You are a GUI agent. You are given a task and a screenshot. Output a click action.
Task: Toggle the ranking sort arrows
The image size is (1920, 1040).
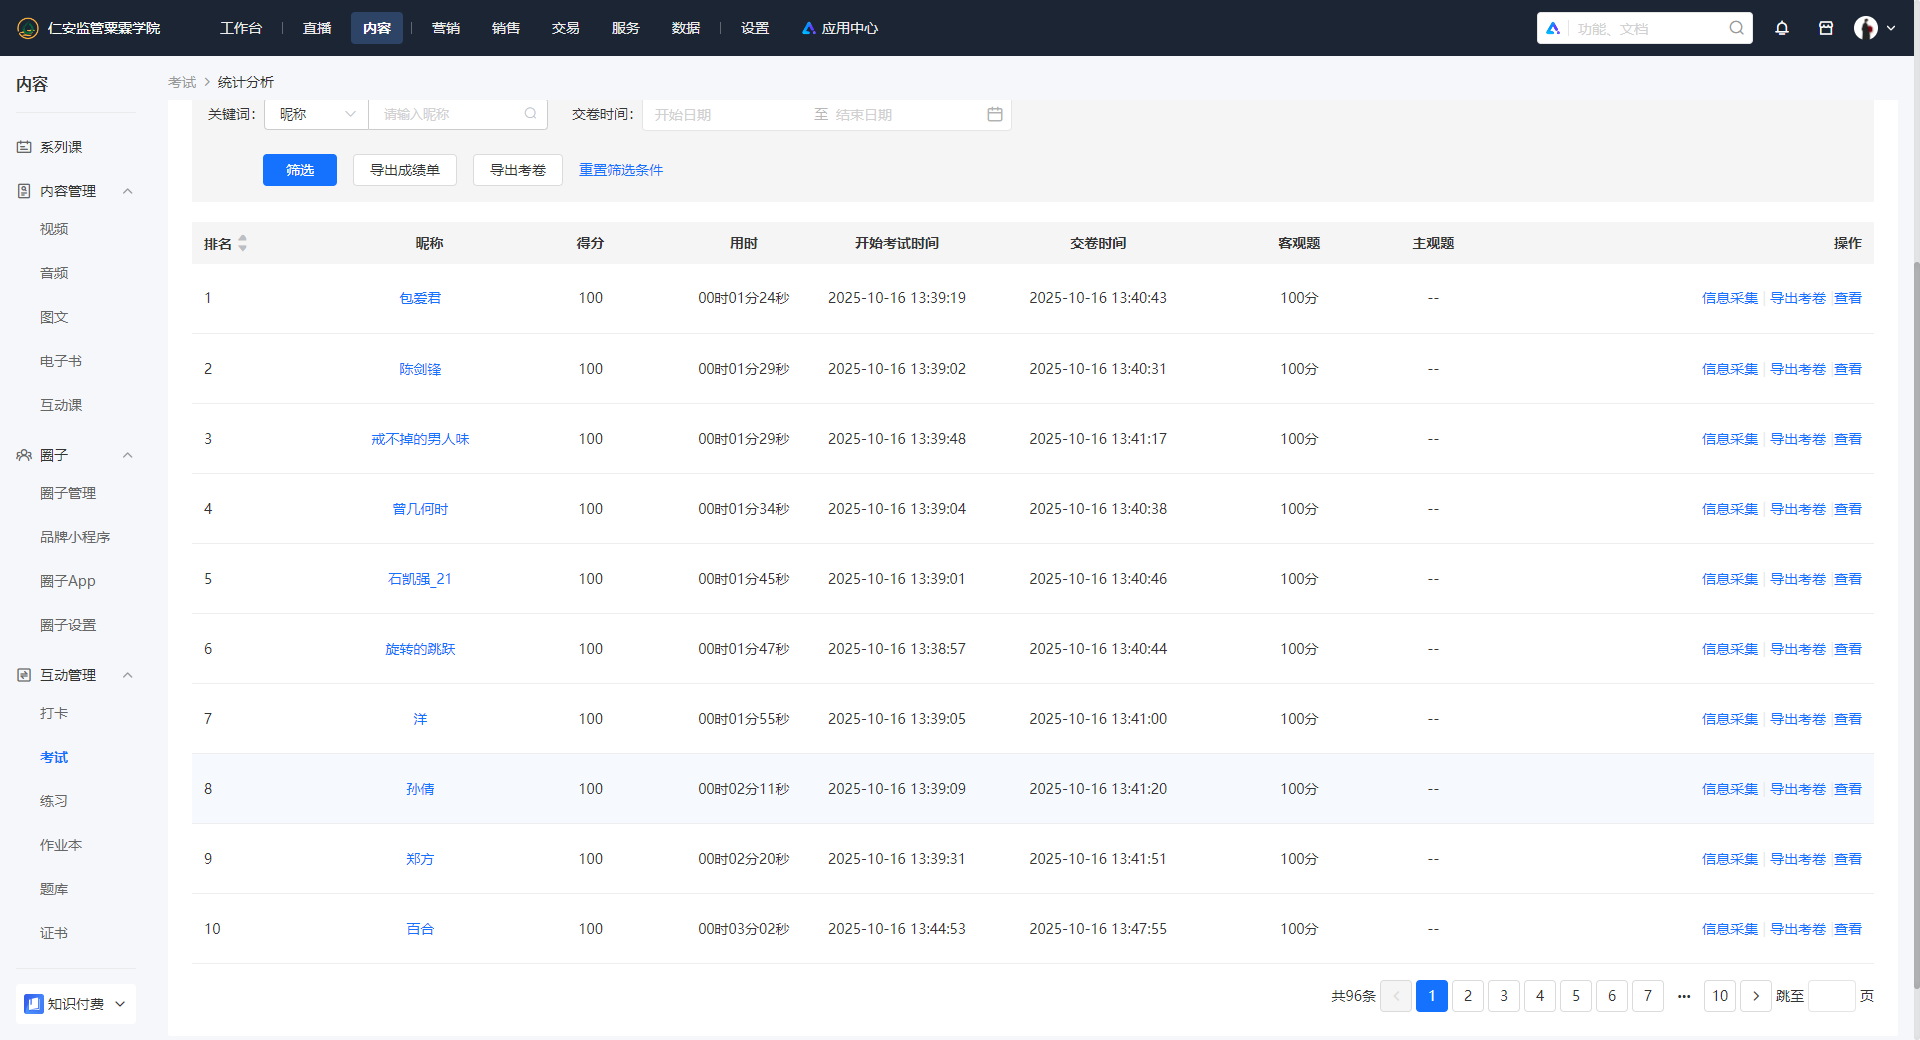click(242, 243)
